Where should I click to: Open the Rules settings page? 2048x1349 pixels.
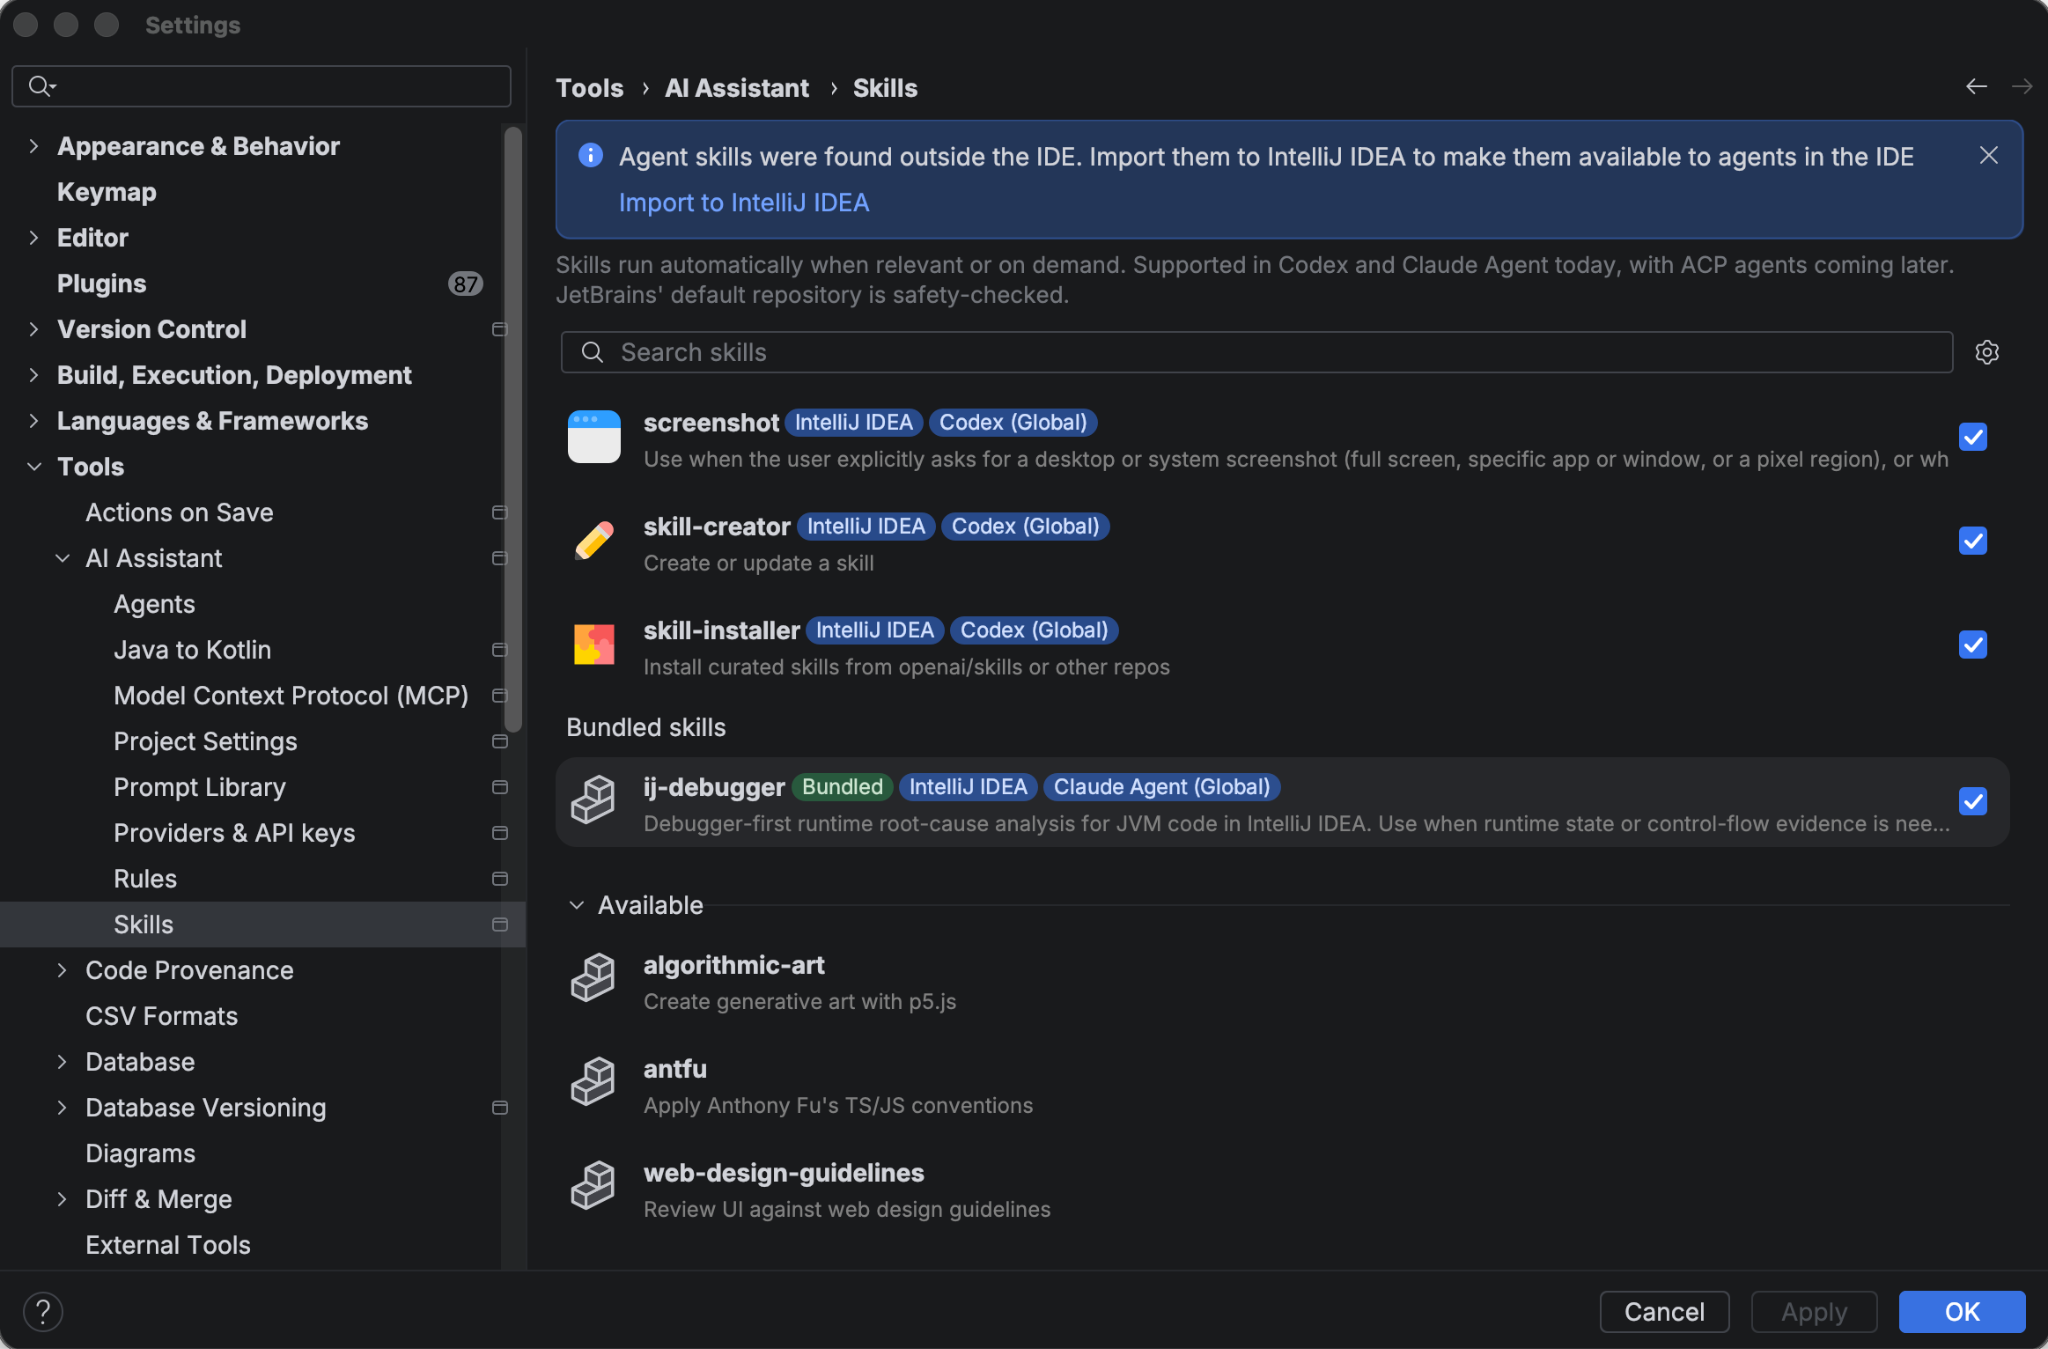145,879
